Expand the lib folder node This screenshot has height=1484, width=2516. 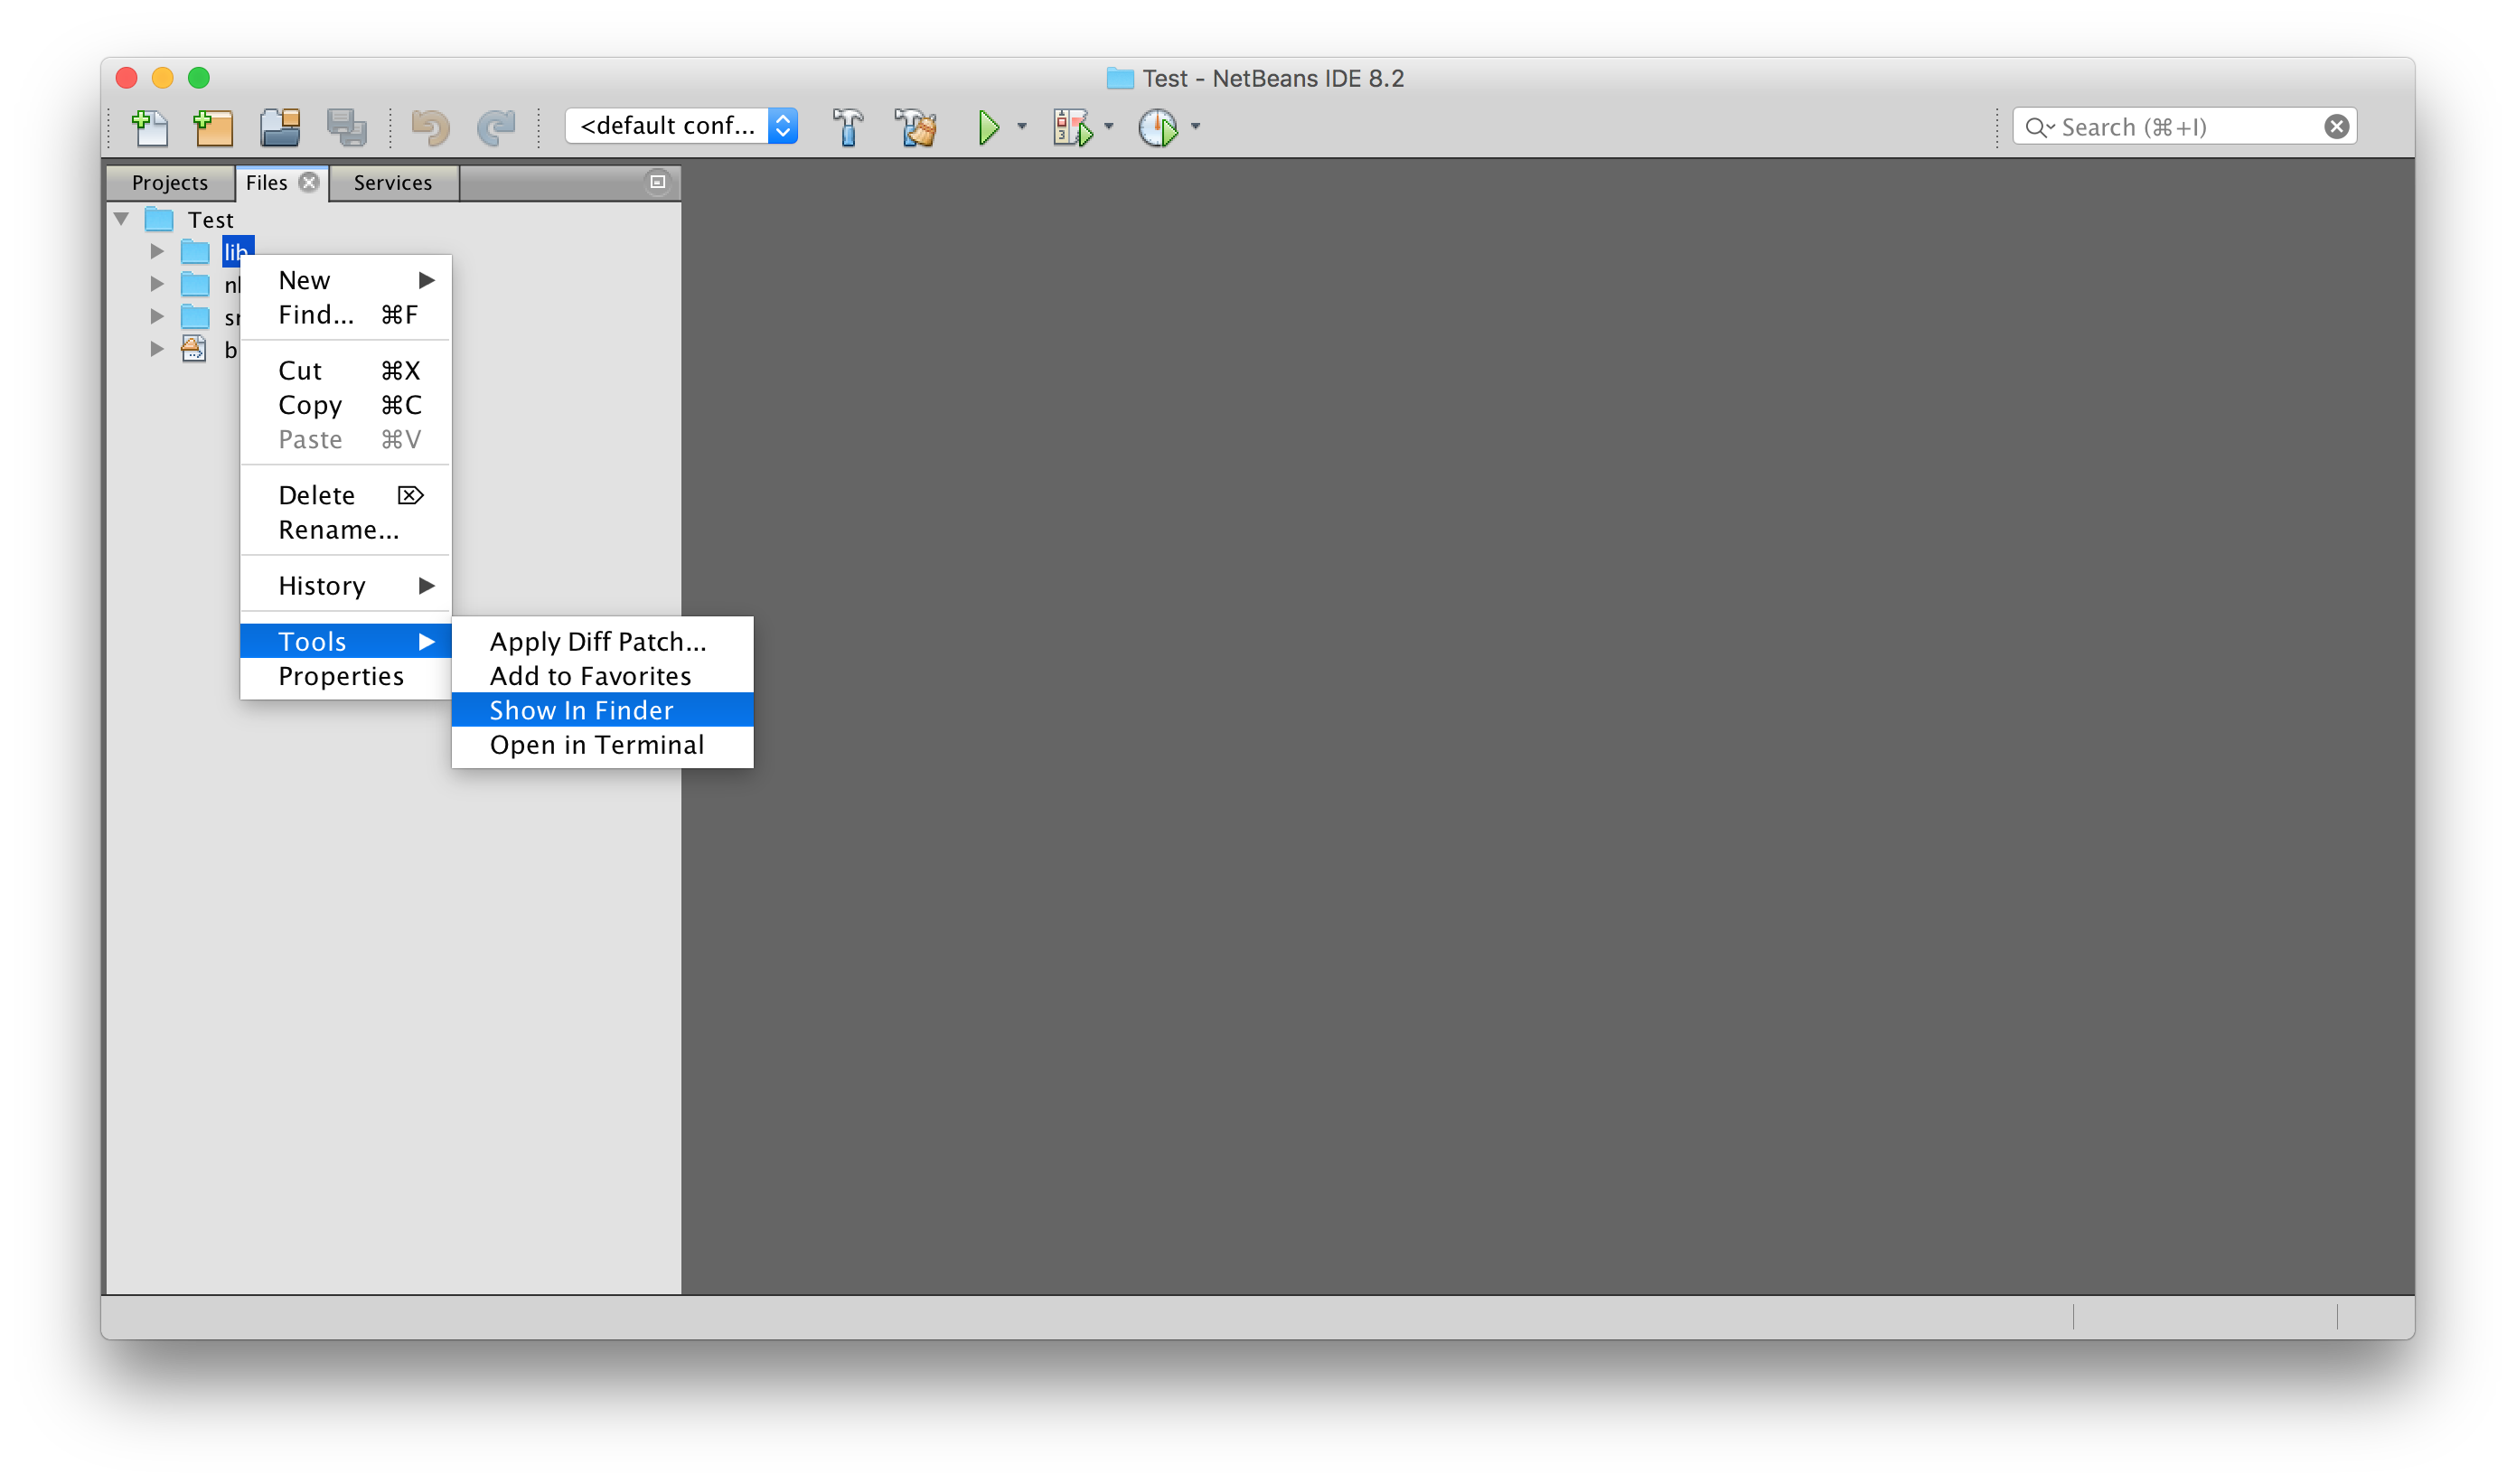point(157,251)
